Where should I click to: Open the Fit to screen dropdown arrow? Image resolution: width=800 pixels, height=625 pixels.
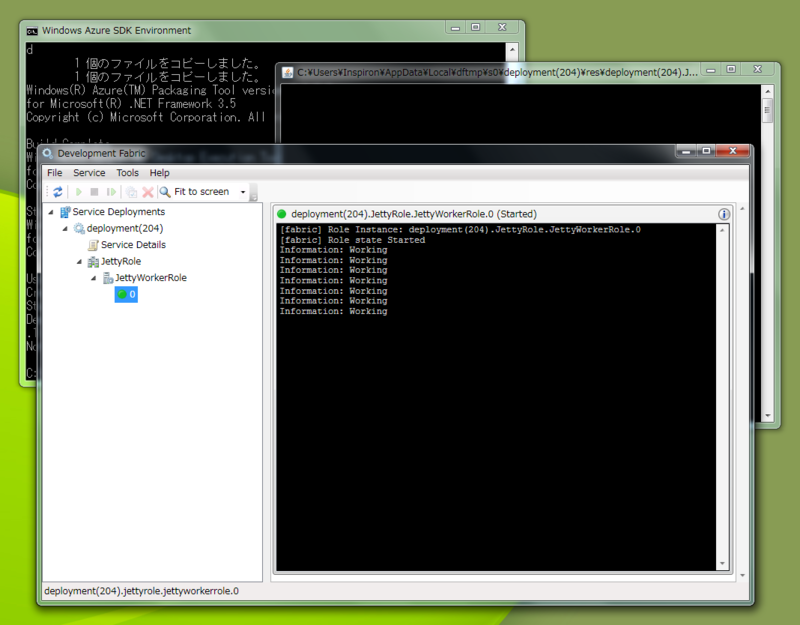(243, 192)
